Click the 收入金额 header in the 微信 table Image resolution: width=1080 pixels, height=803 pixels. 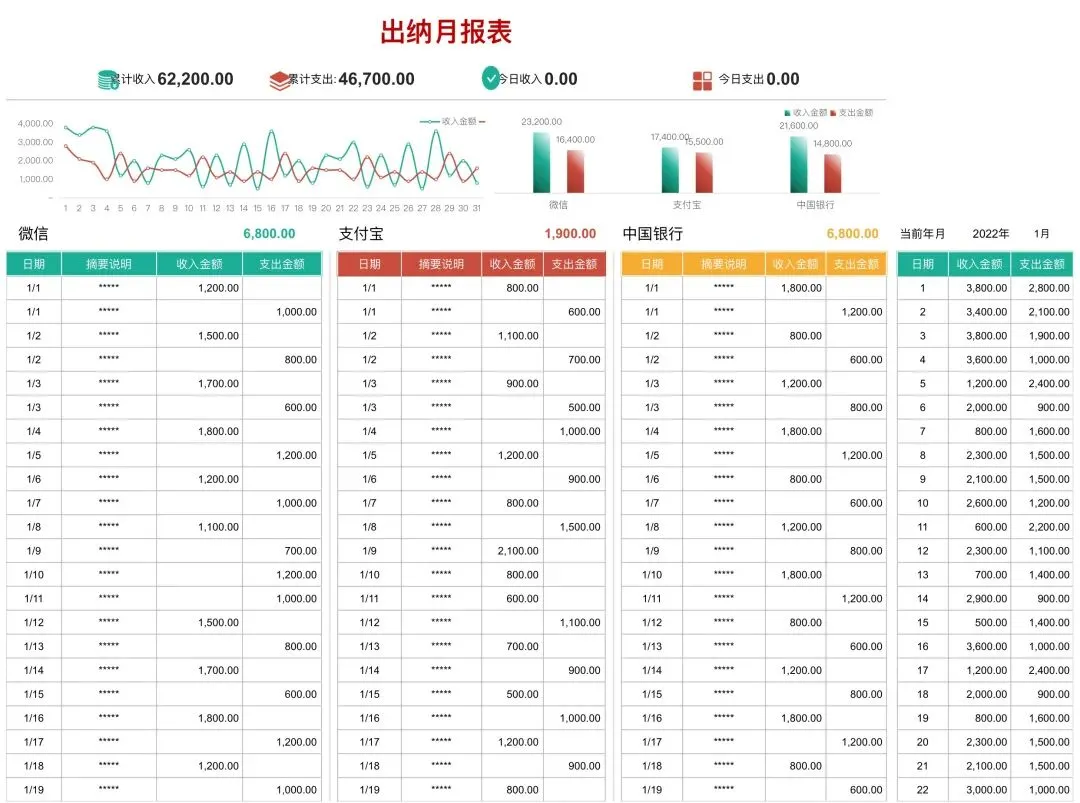click(x=200, y=264)
